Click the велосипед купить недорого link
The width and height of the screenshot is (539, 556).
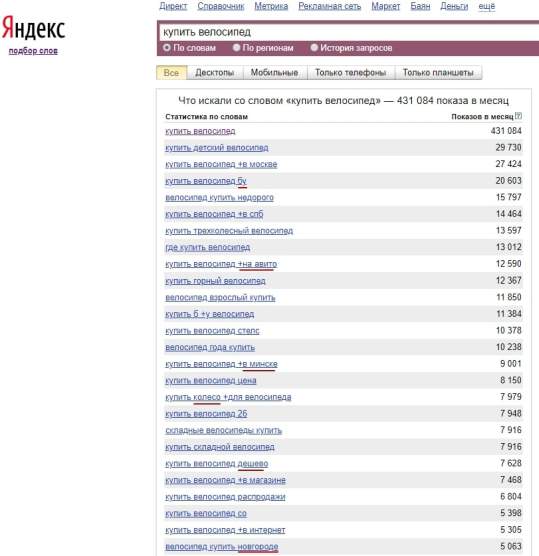220,198
